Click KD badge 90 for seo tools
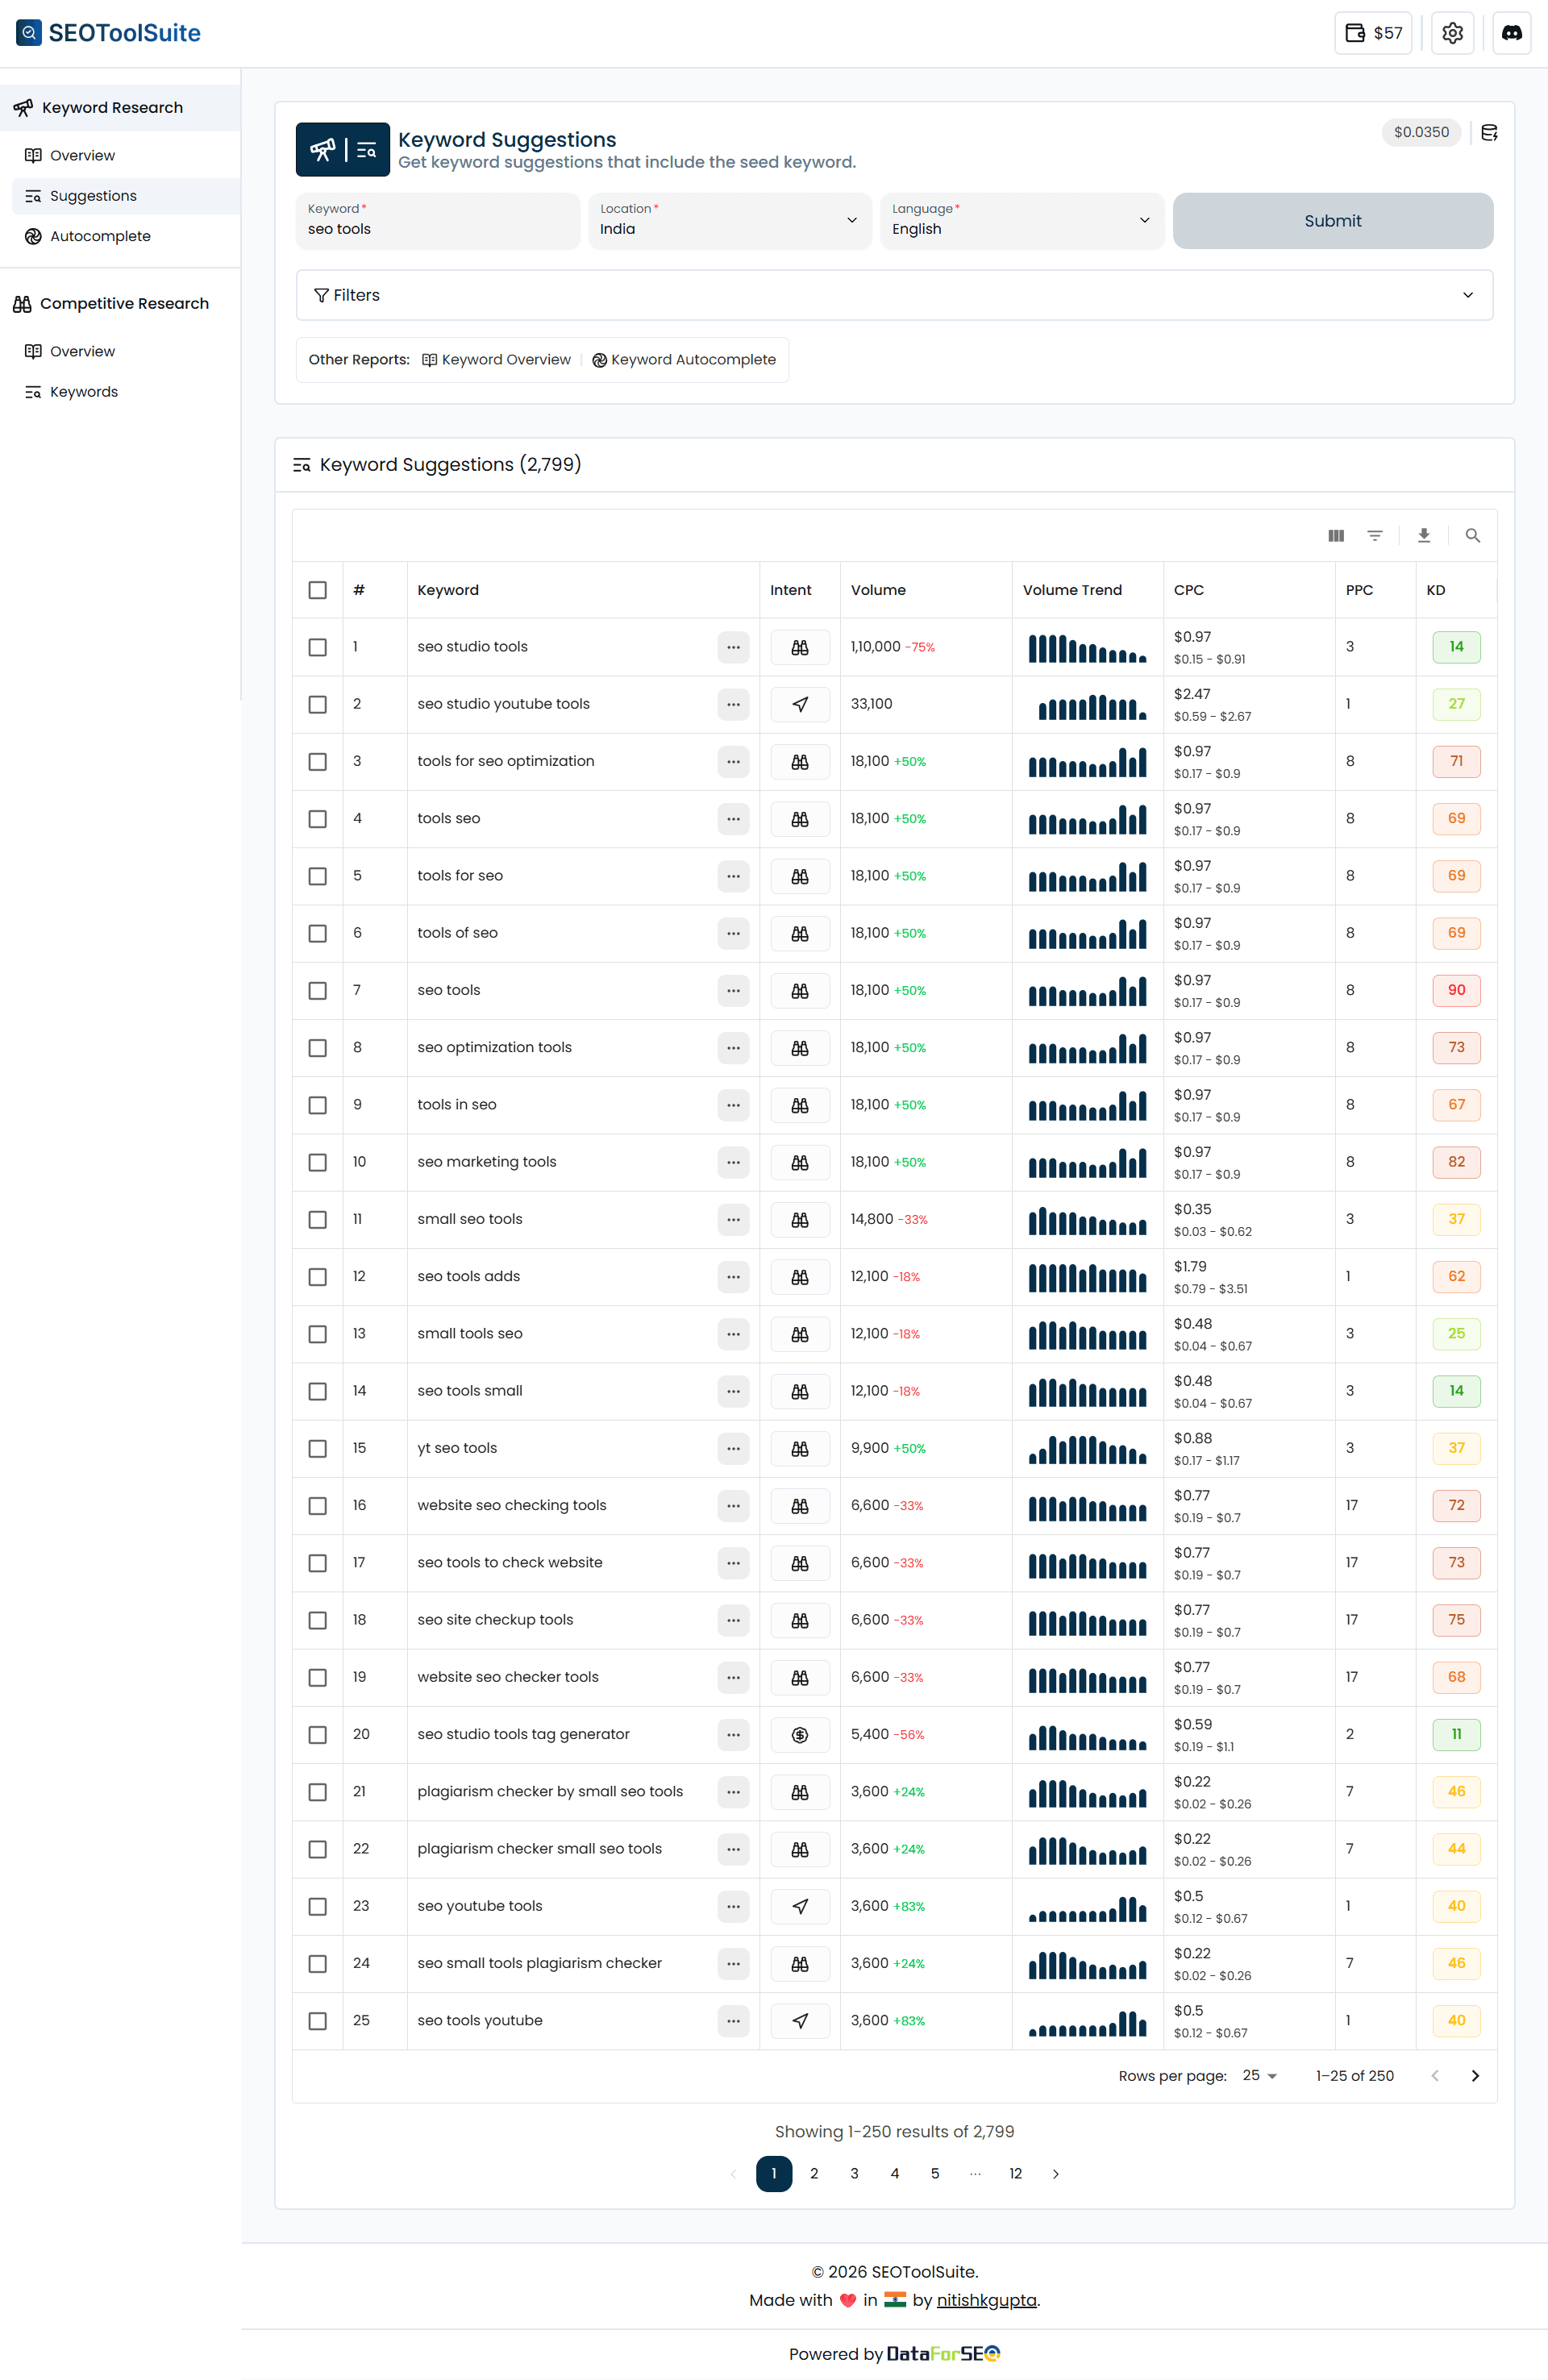This screenshot has width=1548, height=2380. (x=1456, y=990)
